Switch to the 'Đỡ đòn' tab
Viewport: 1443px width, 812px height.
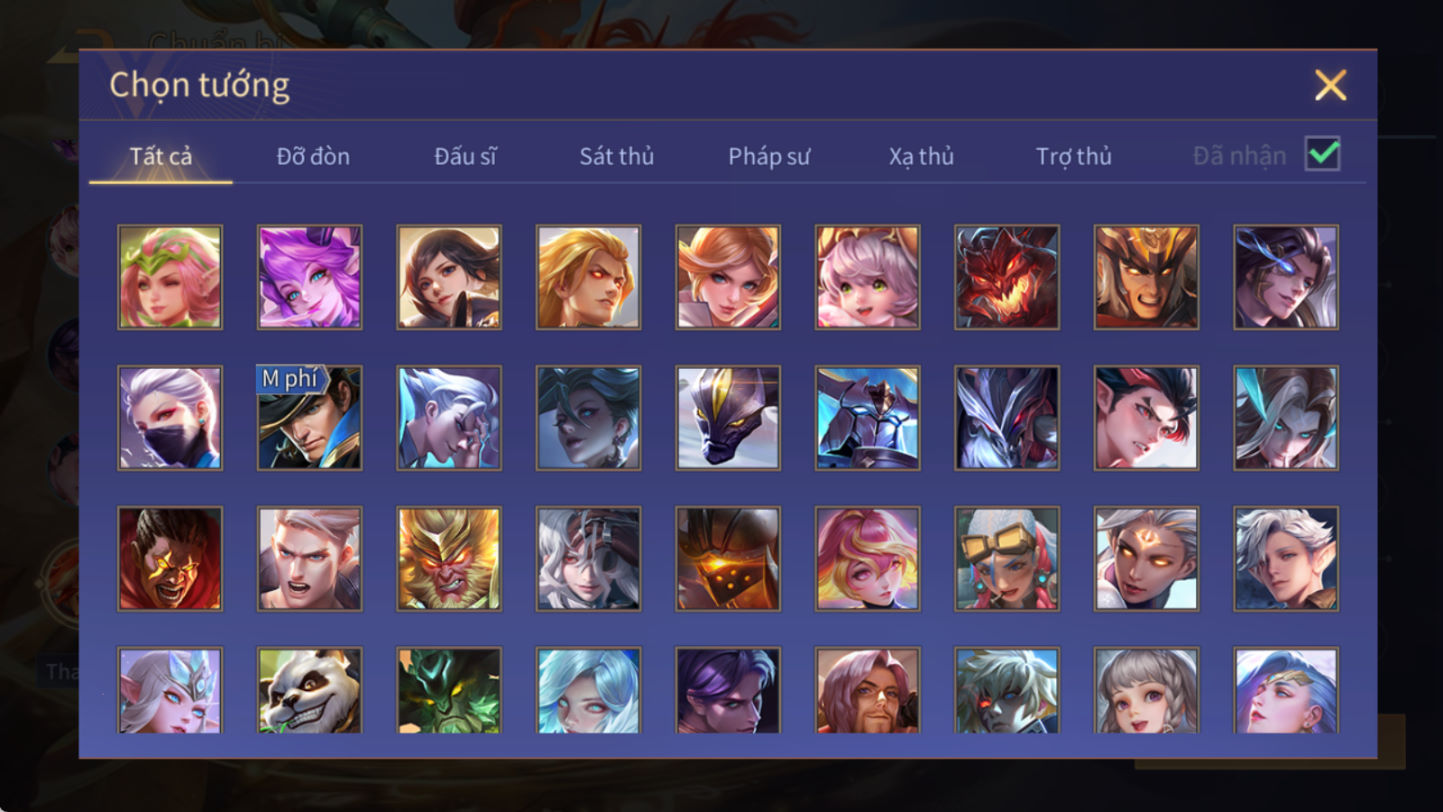313,156
